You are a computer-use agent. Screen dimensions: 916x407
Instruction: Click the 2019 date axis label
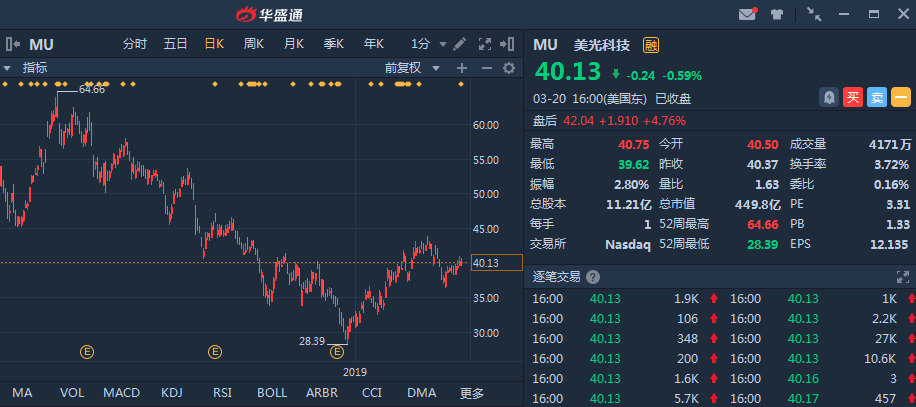(355, 372)
